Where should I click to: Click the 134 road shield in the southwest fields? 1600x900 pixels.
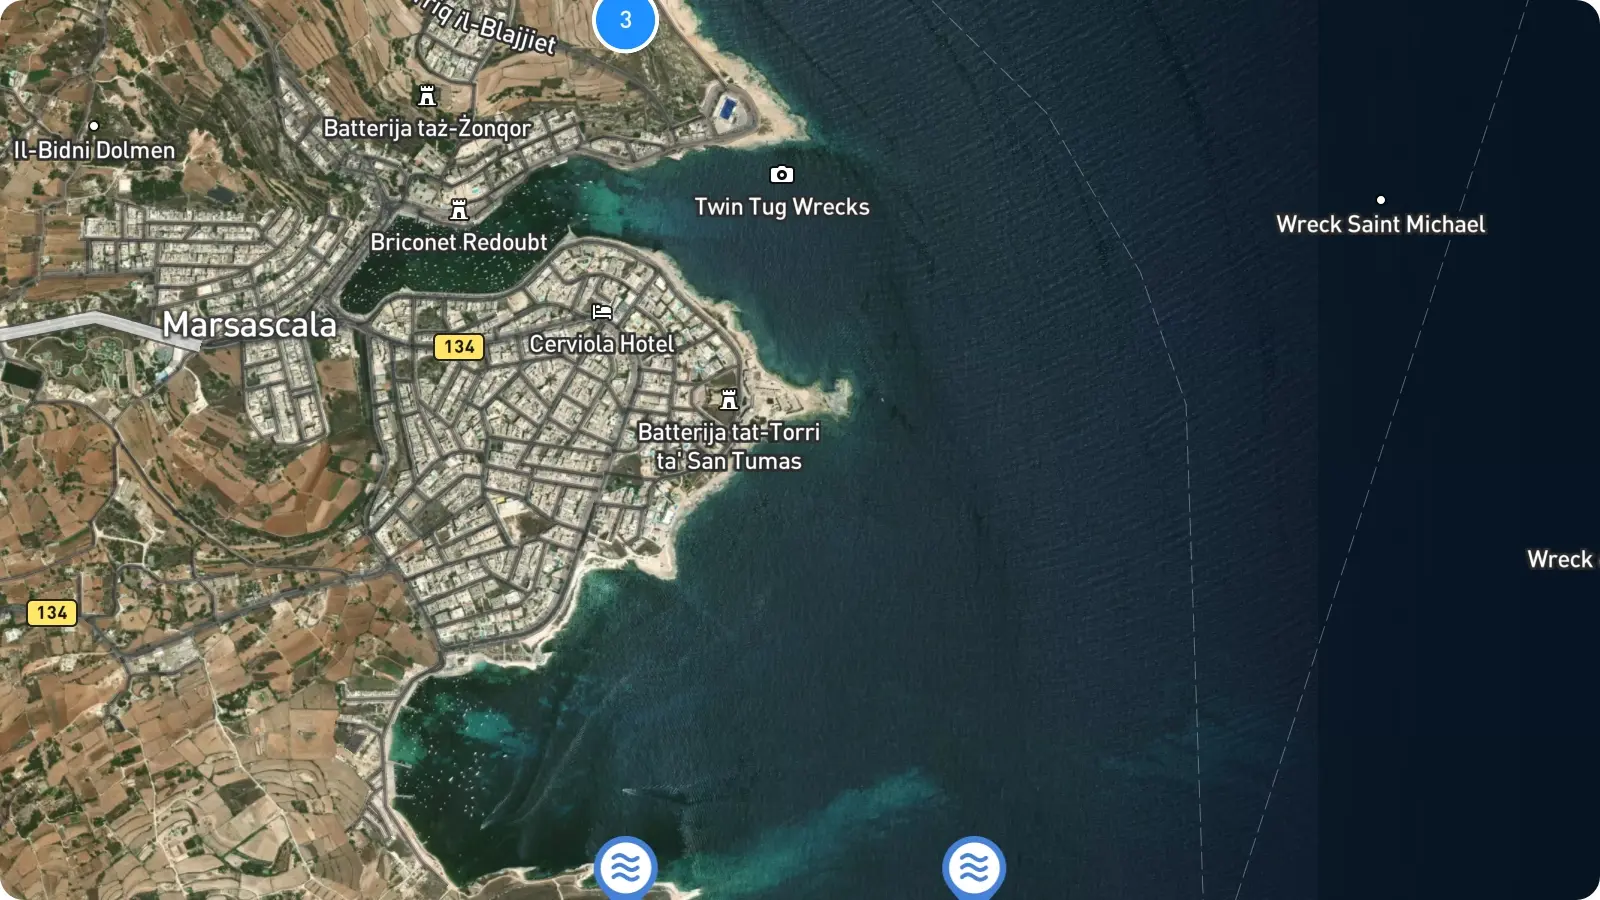pyautogui.click(x=52, y=613)
